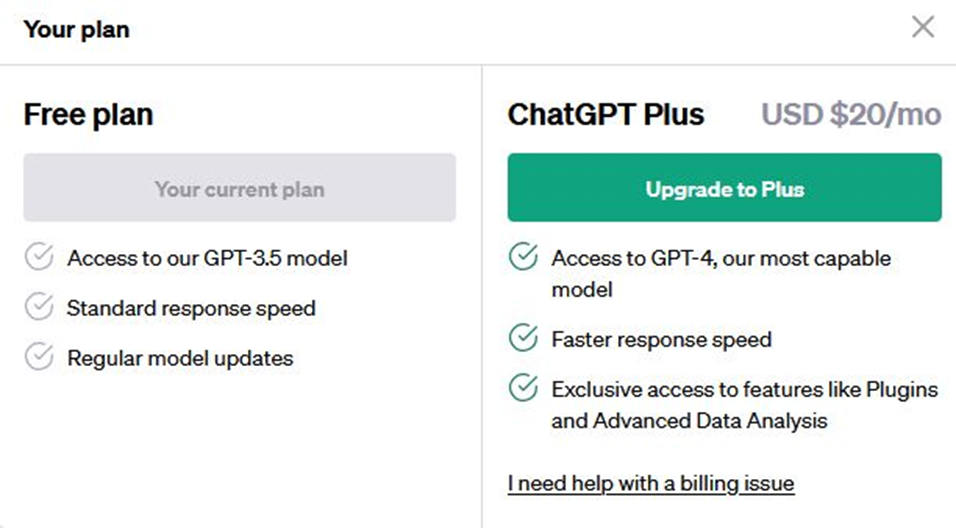This screenshot has width=956, height=528.
Task: Click the green checkmark beside Exclusive access to Plugins
Action: (x=523, y=388)
